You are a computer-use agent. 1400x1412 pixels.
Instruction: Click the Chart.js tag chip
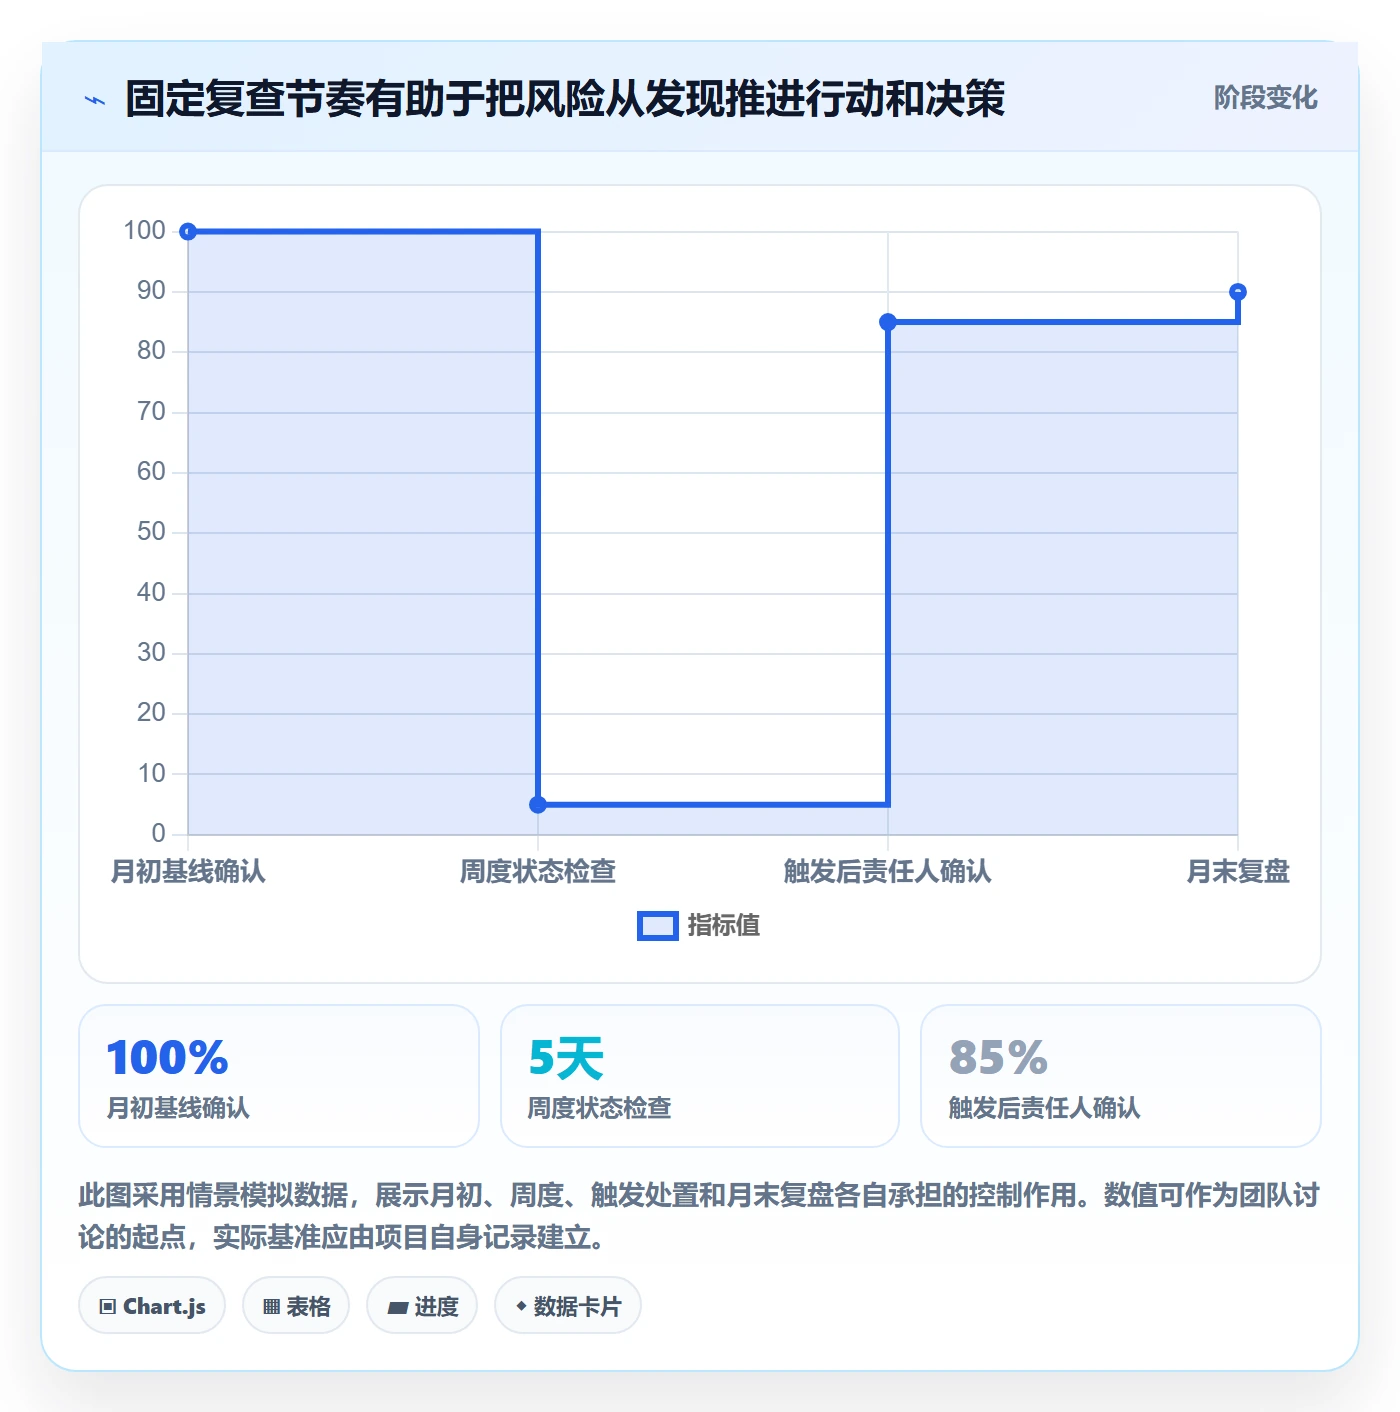click(152, 1306)
